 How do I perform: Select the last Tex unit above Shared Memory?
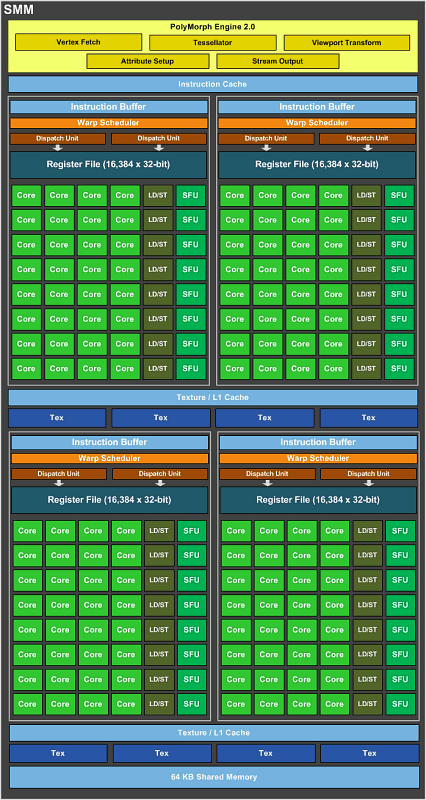pyautogui.click(x=369, y=753)
